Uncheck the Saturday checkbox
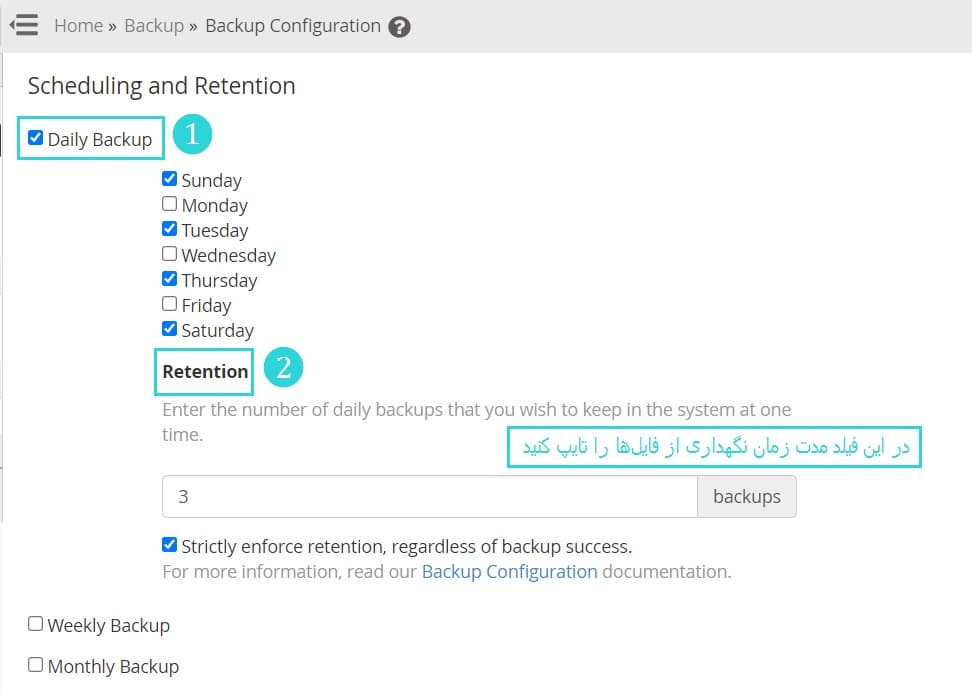The image size is (972, 694). [x=169, y=328]
